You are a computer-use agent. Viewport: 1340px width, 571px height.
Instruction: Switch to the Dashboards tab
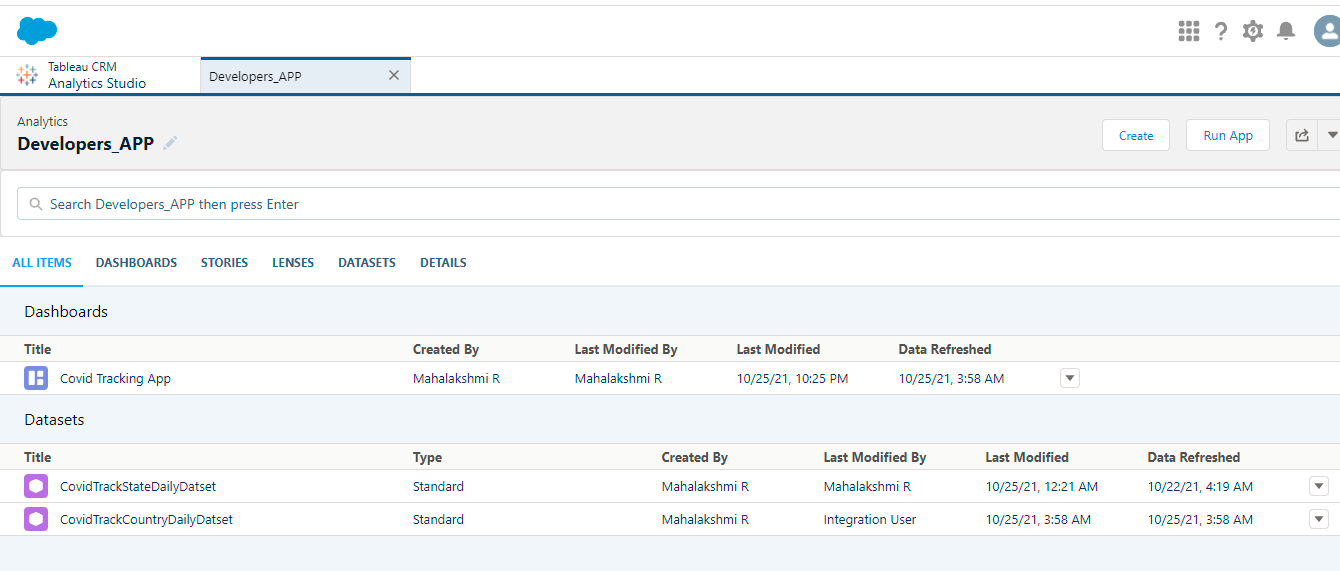click(x=136, y=263)
